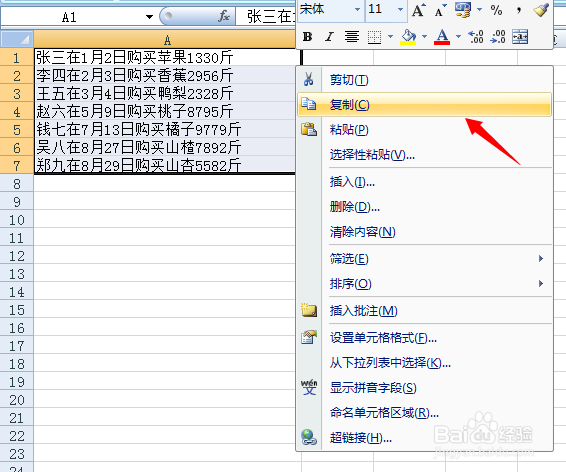
Task: Click the Name Box showing A1
Action: (69, 17)
